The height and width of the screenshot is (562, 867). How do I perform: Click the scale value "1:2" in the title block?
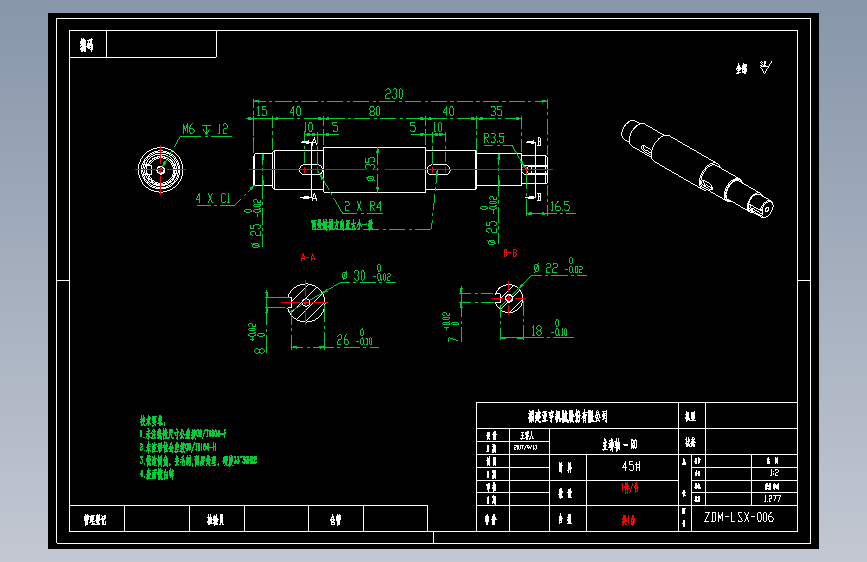774,473
